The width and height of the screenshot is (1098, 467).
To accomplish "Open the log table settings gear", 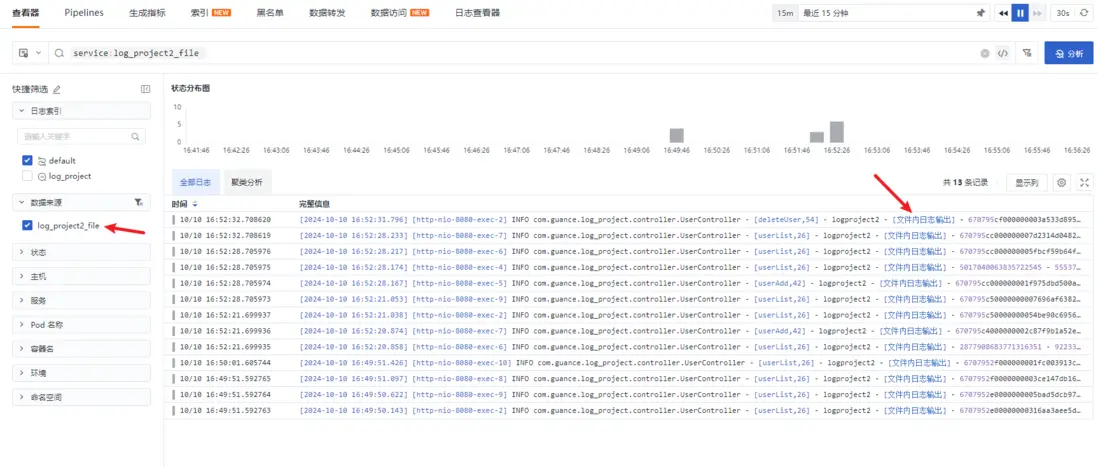I will (1062, 183).
